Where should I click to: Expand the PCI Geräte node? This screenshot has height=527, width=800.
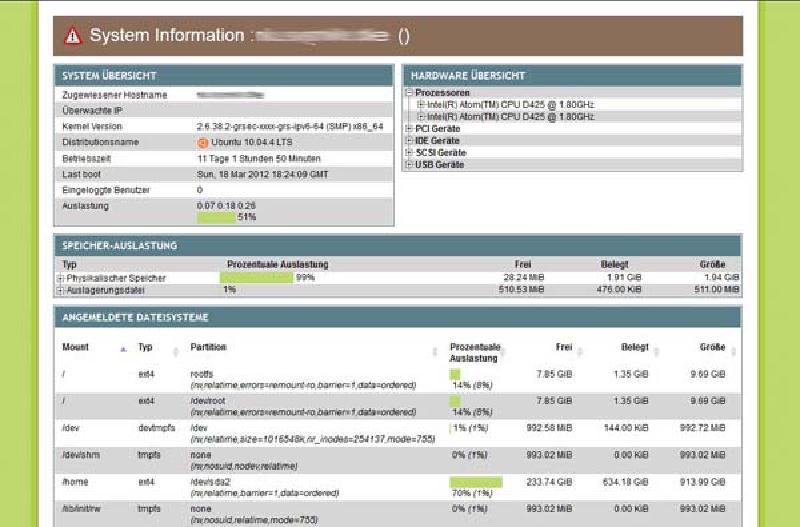click(410, 129)
